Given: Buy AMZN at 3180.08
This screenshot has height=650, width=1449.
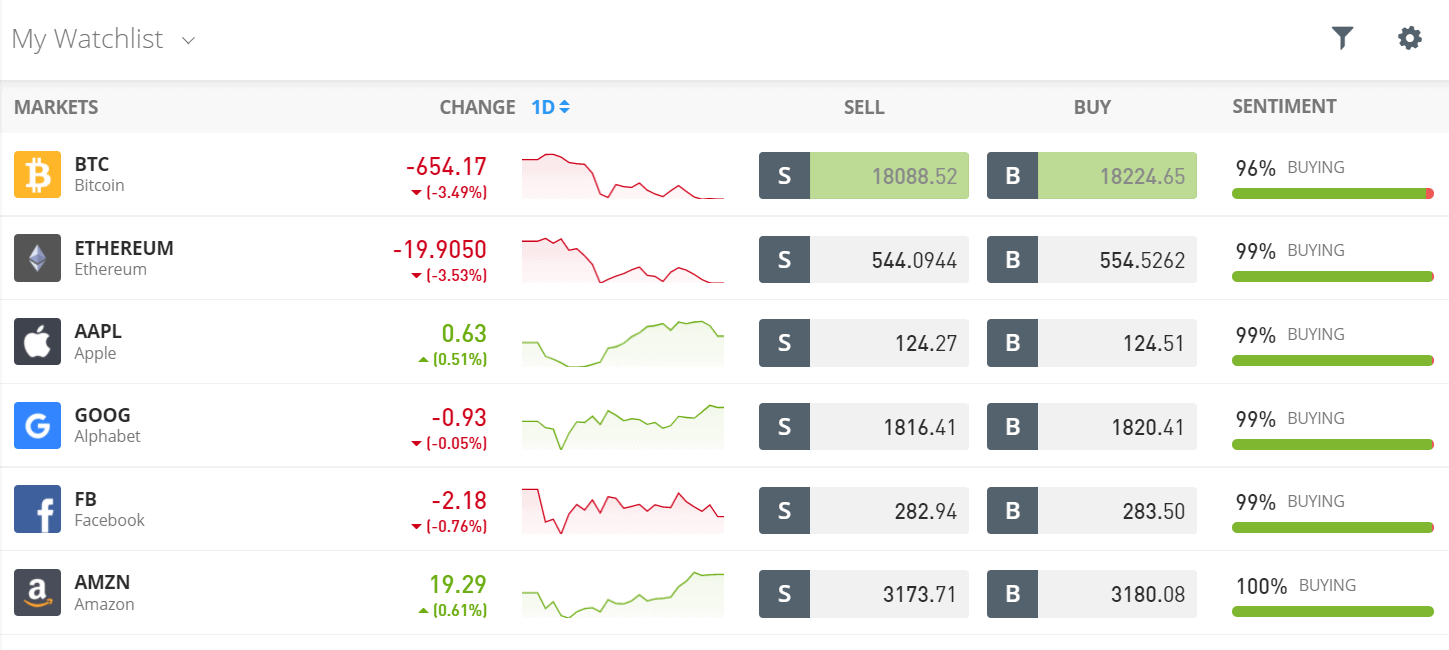Looking at the screenshot, I should (1092, 594).
